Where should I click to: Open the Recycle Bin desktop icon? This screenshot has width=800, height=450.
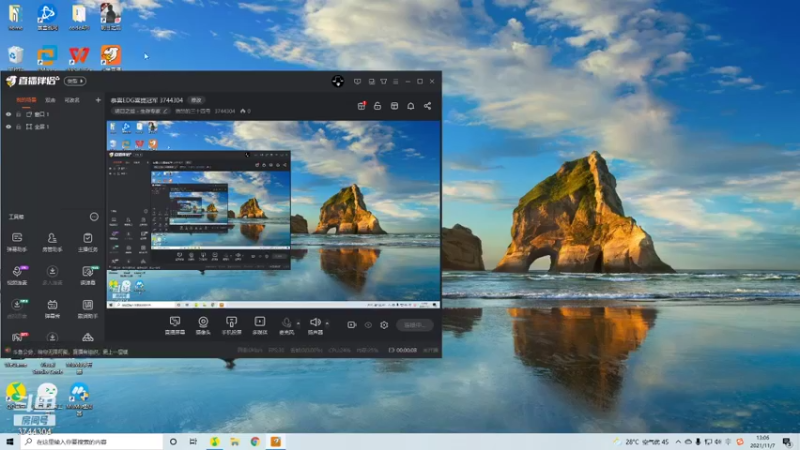(x=15, y=57)
